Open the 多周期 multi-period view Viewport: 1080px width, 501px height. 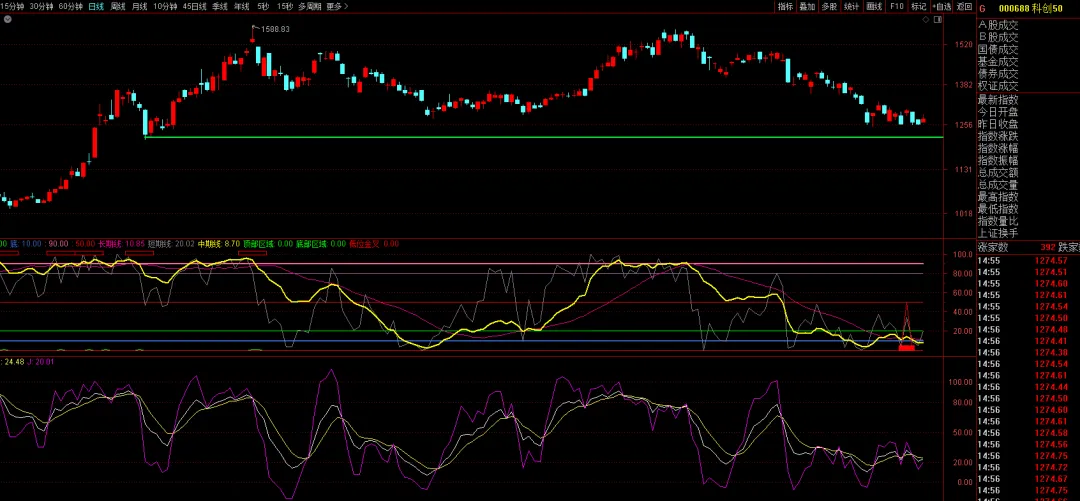310,6
